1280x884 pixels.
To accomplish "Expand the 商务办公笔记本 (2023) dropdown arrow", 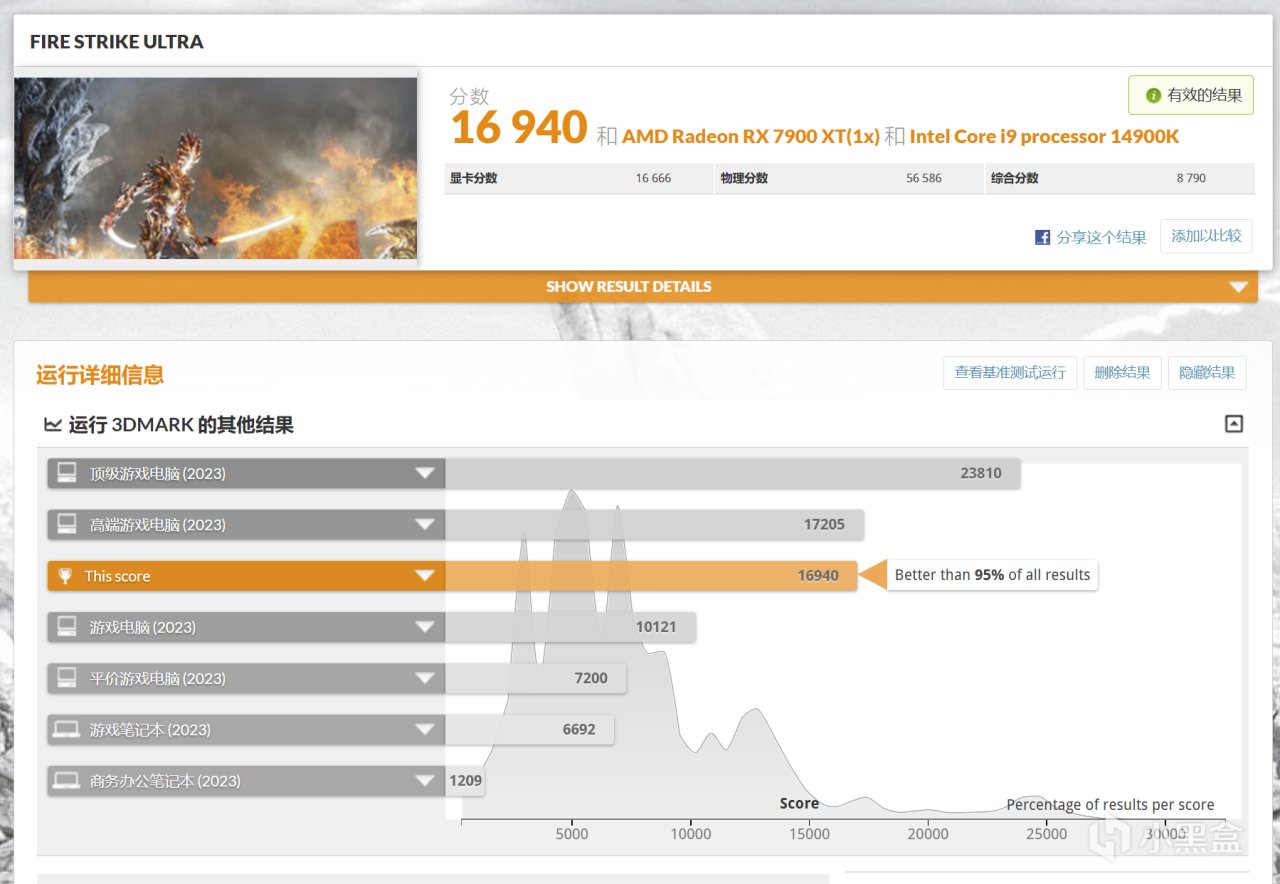I will [x=425, y=781].
